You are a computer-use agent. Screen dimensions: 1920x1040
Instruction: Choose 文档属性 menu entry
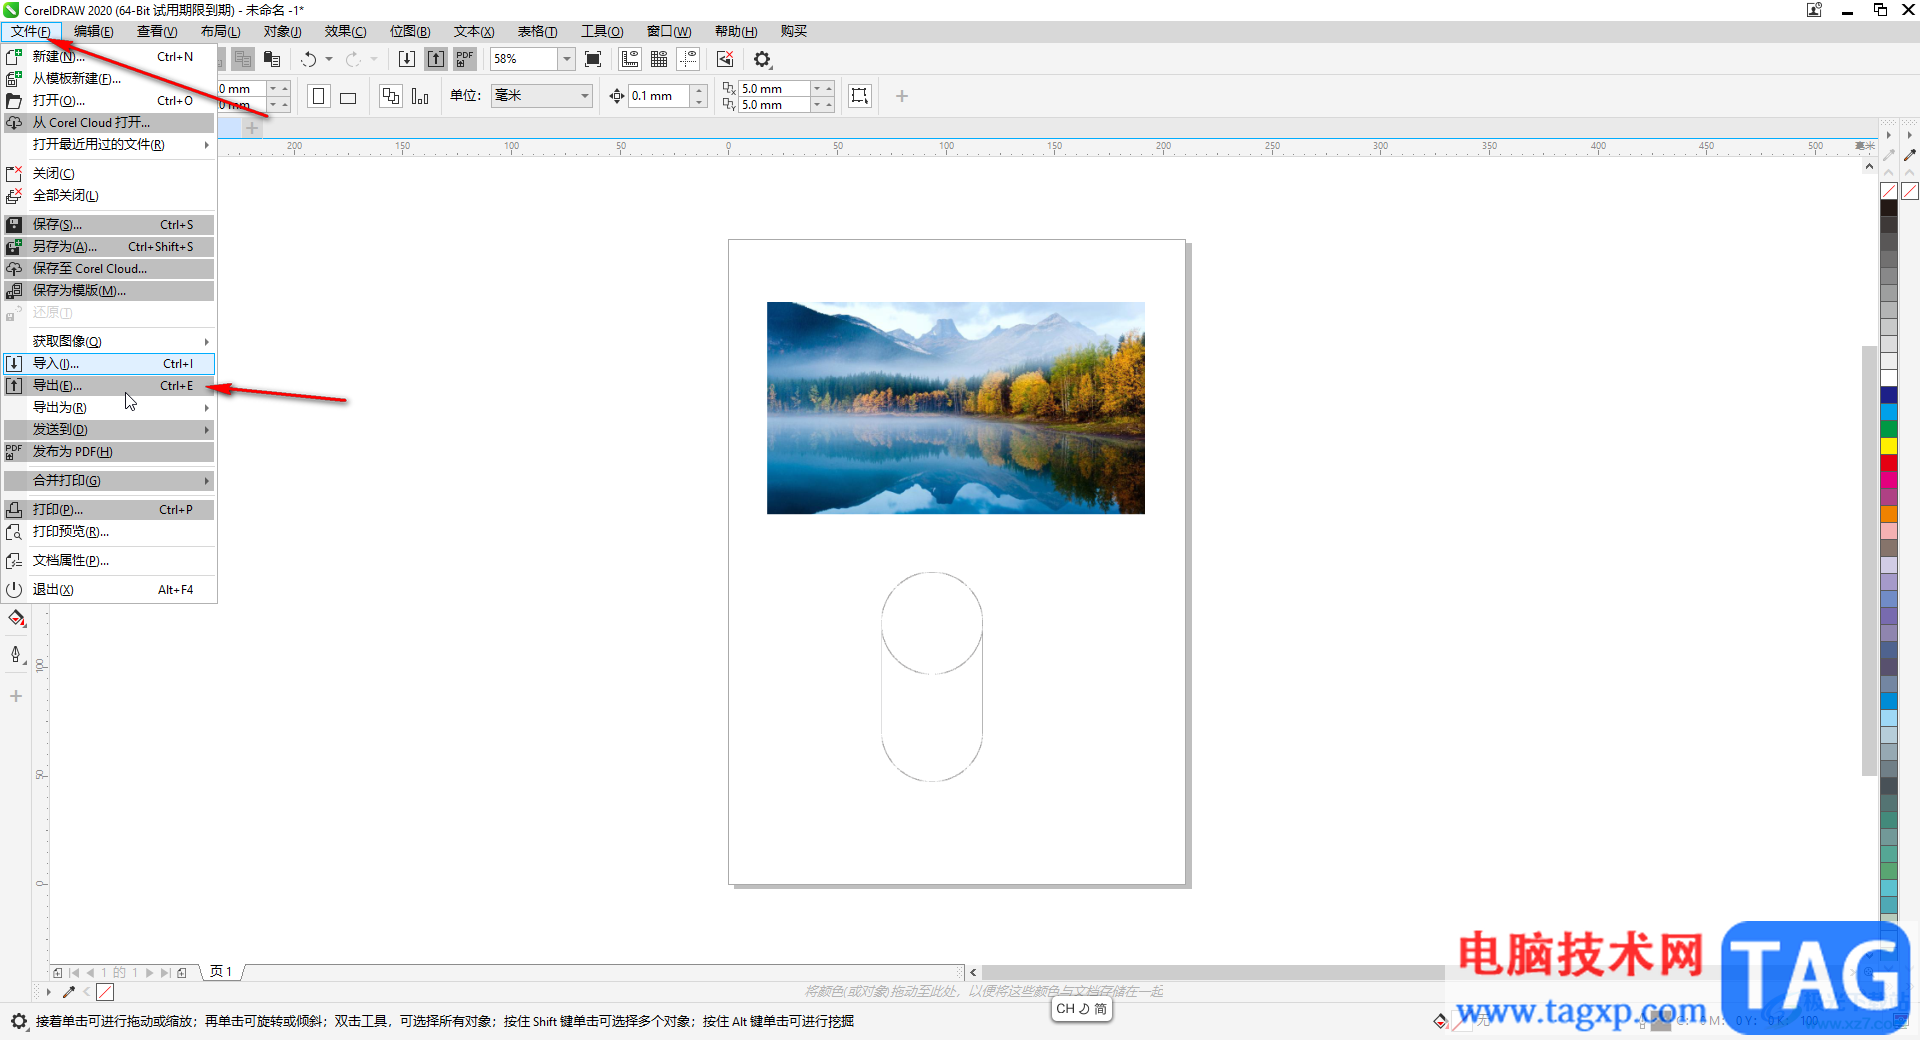point(109,561)
